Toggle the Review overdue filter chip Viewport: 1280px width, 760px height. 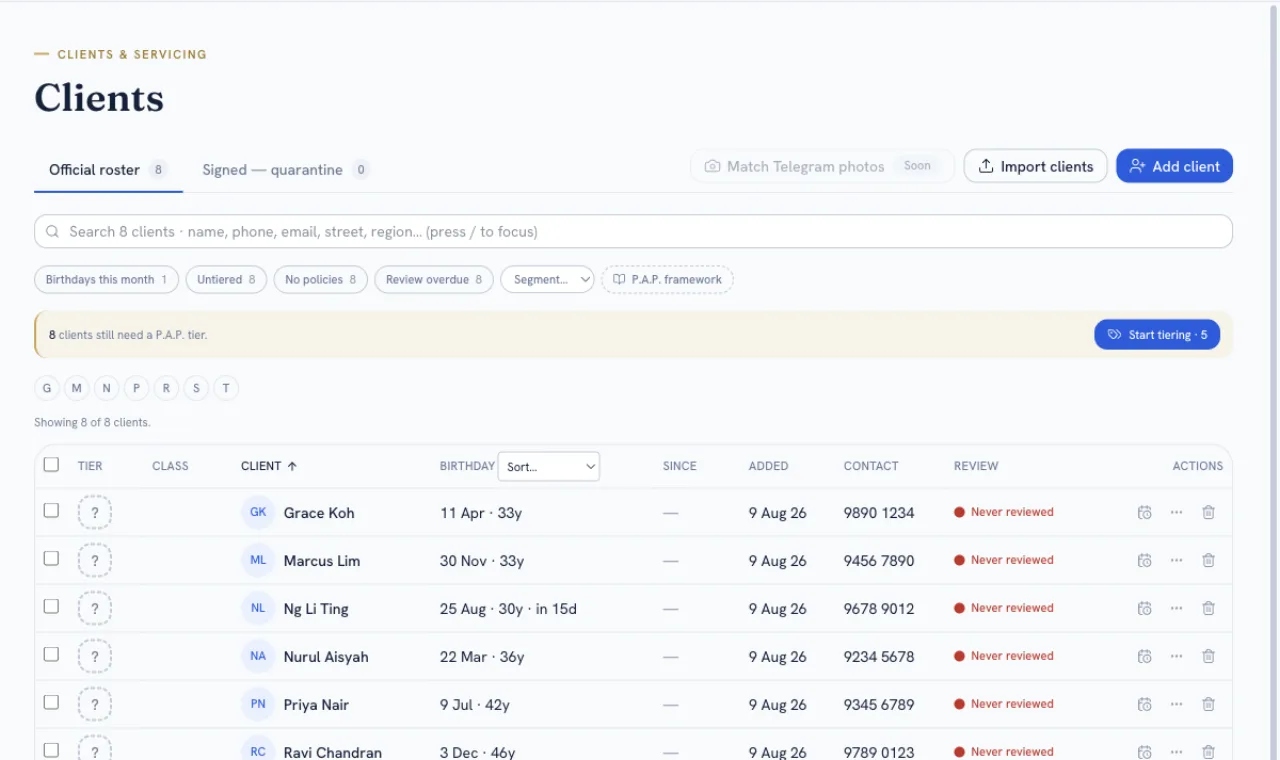point(434,280)
